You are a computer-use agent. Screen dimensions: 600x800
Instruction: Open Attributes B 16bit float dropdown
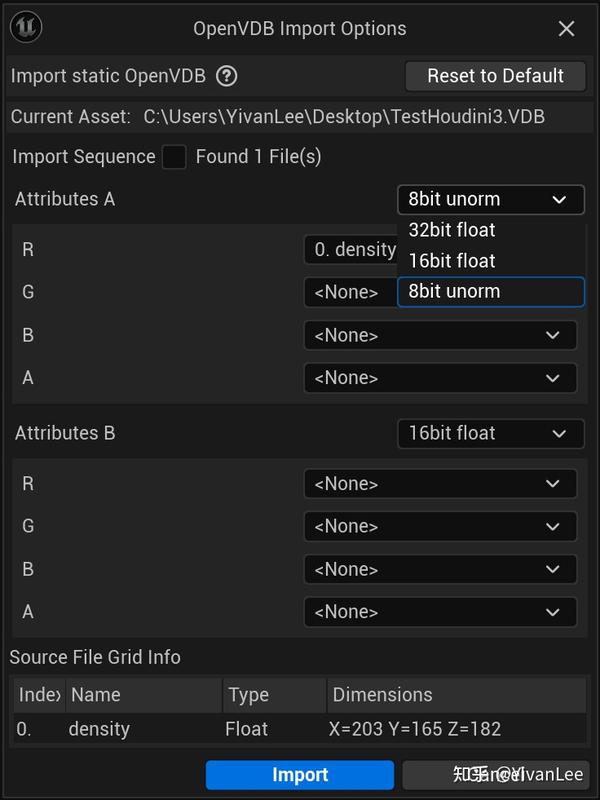pyautogui.click(x=490, y=433)
